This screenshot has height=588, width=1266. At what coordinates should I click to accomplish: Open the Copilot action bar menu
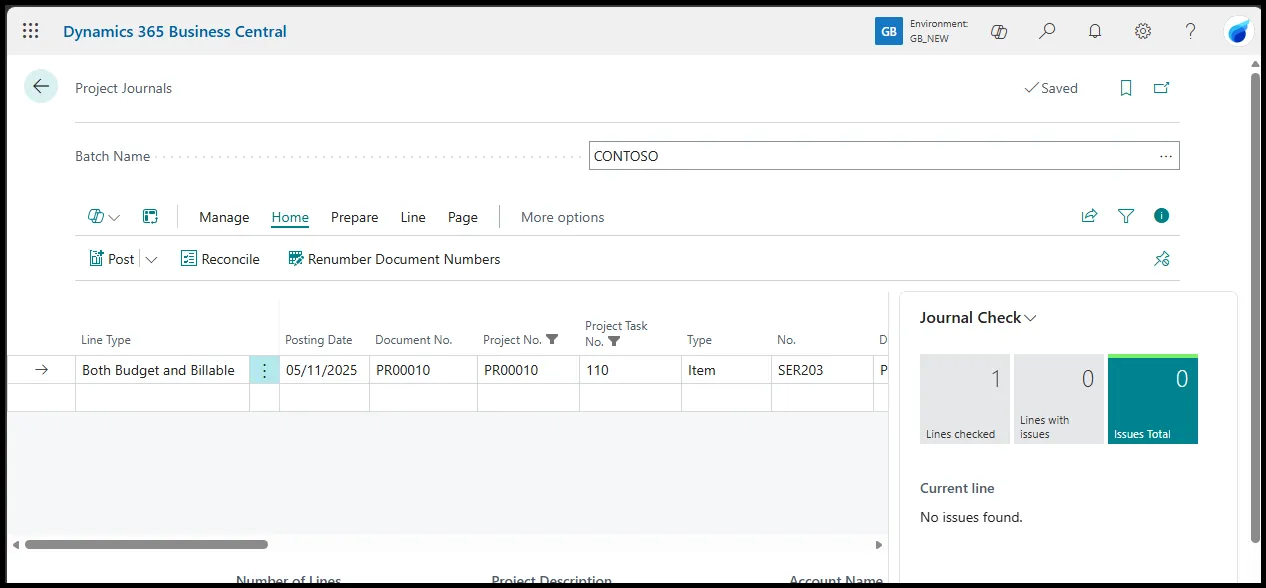(x=104, y=217)
